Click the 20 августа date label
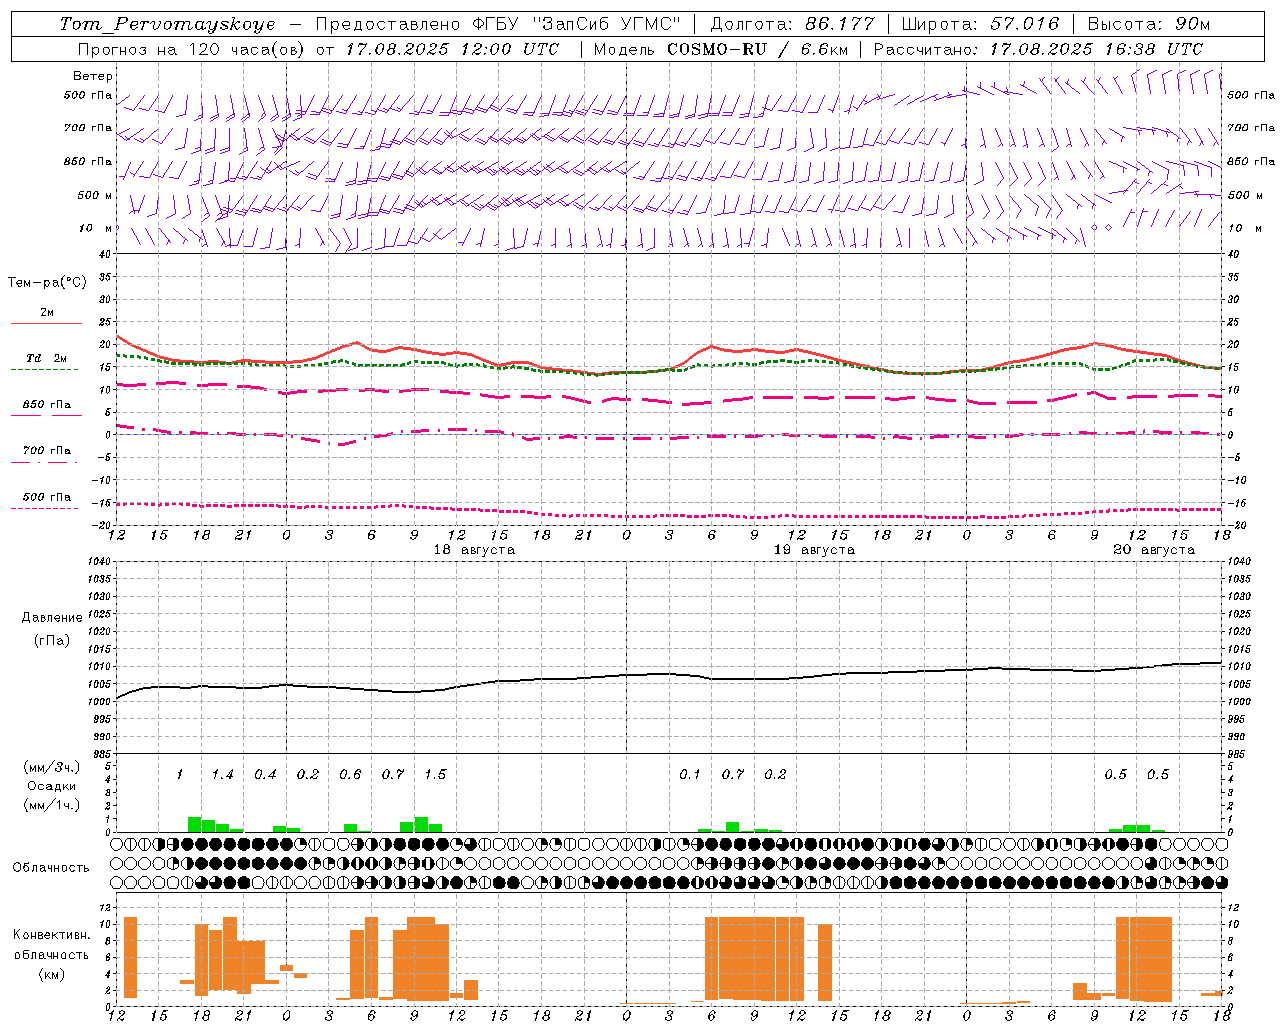 click(x=1154, y=550)
